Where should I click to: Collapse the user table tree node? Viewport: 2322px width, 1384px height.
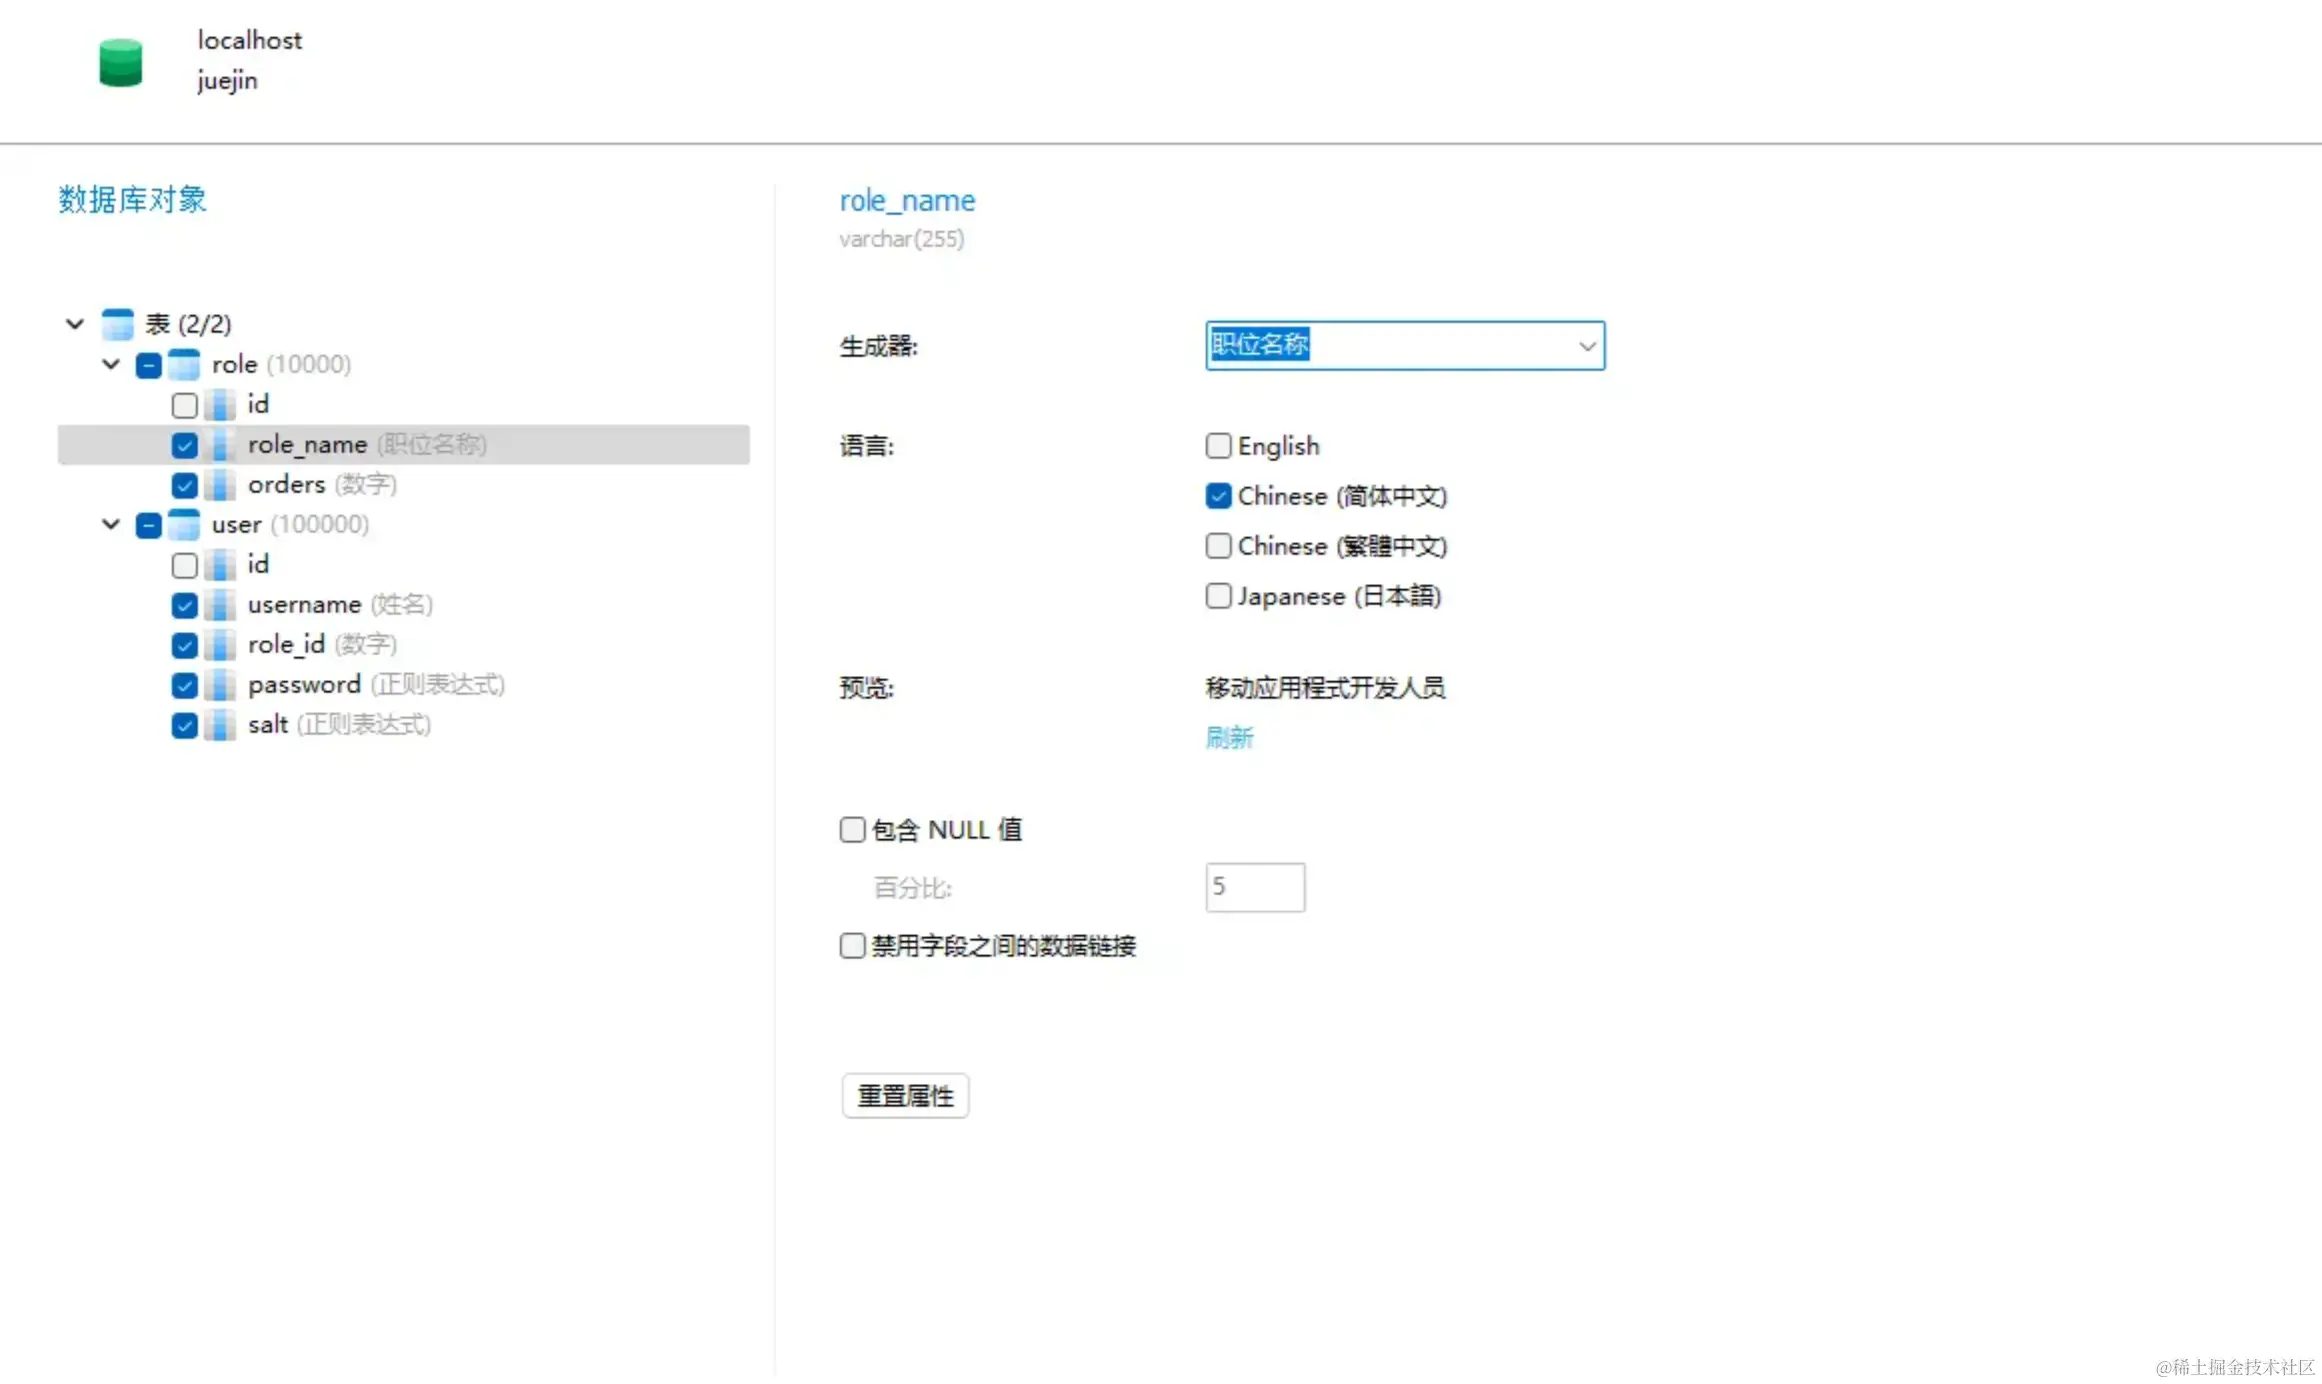coord(111,524)
